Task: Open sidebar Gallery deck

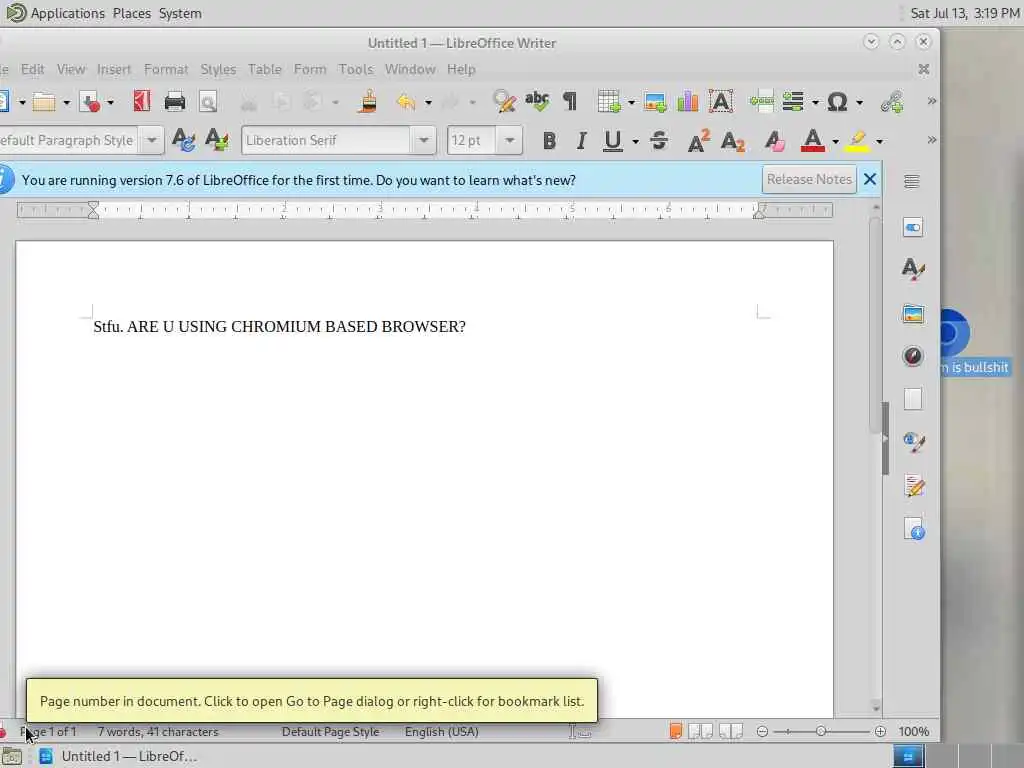Action: pyautogui.click(x=912, y=314)
